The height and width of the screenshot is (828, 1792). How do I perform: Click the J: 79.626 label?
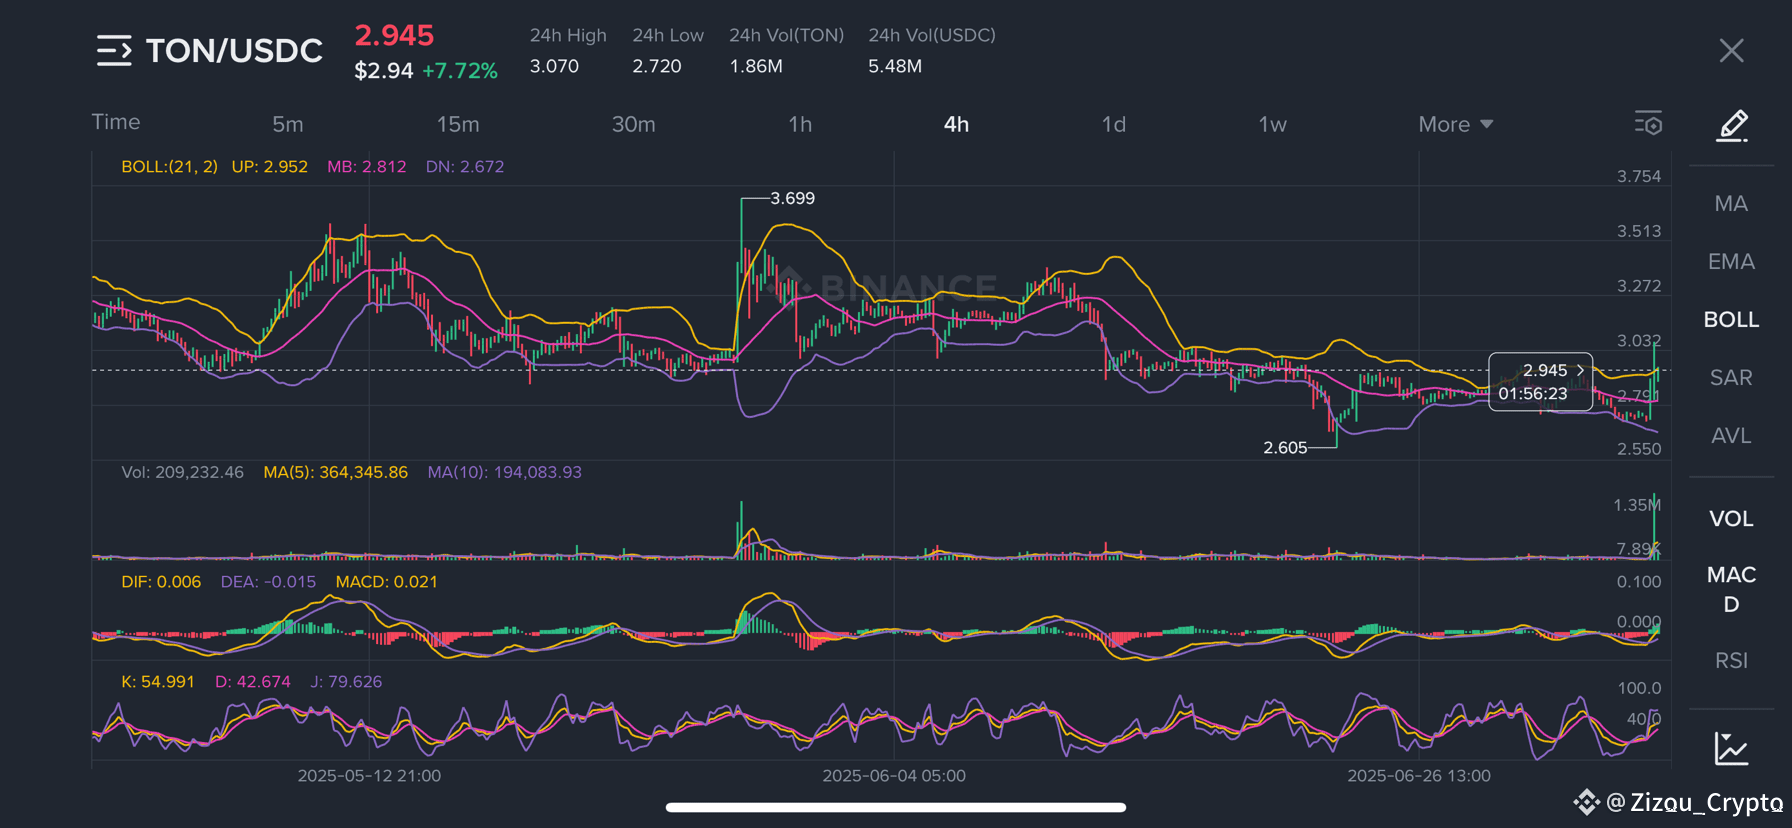(346, 682)
